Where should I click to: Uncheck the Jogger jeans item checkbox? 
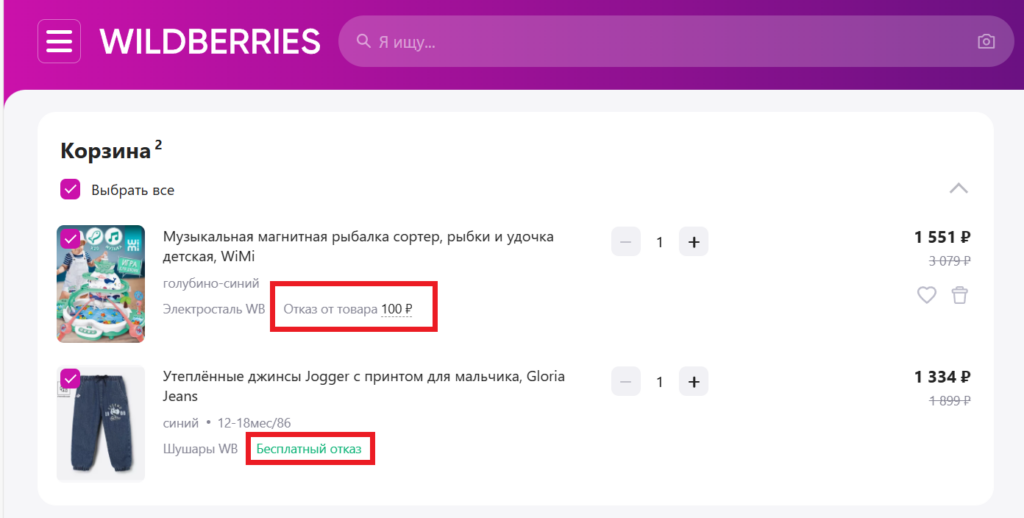click(70, 378)
